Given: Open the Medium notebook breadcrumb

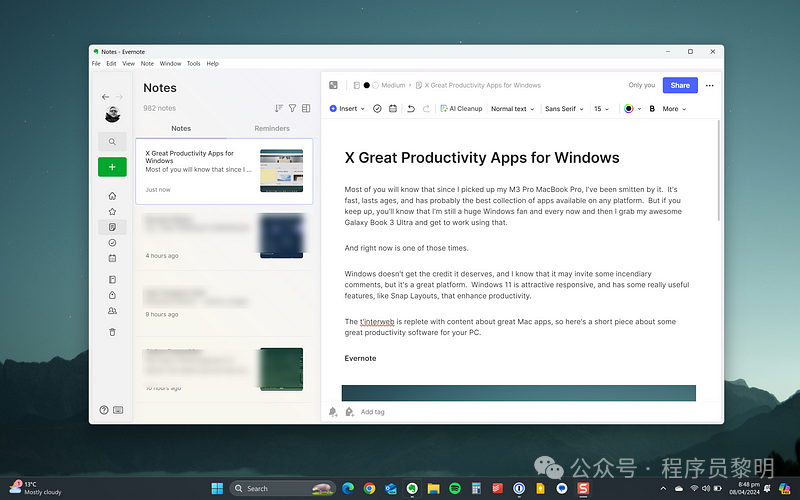Looking at the screenshot, I should (393, 85).
